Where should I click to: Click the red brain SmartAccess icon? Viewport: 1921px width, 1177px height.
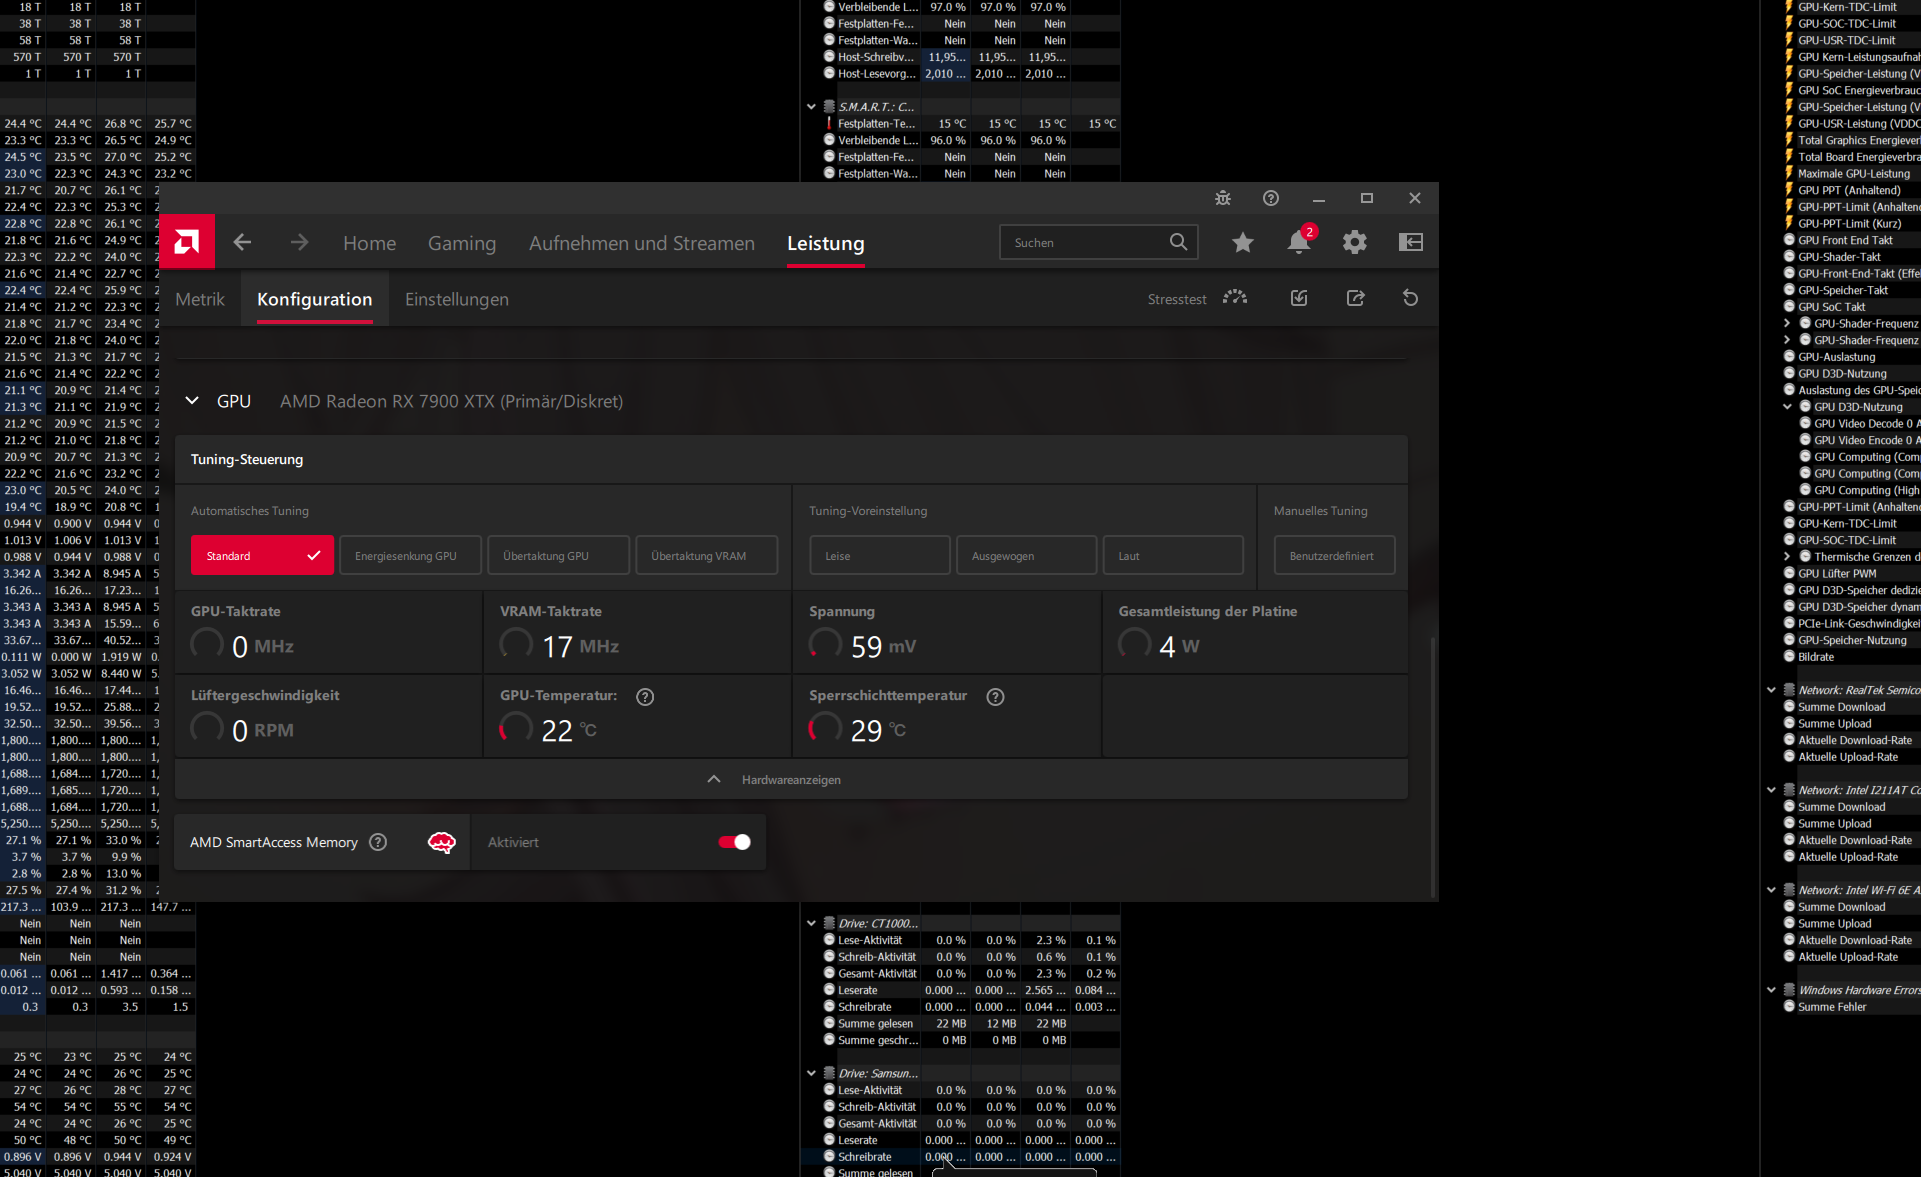click(x=442, y=842)
